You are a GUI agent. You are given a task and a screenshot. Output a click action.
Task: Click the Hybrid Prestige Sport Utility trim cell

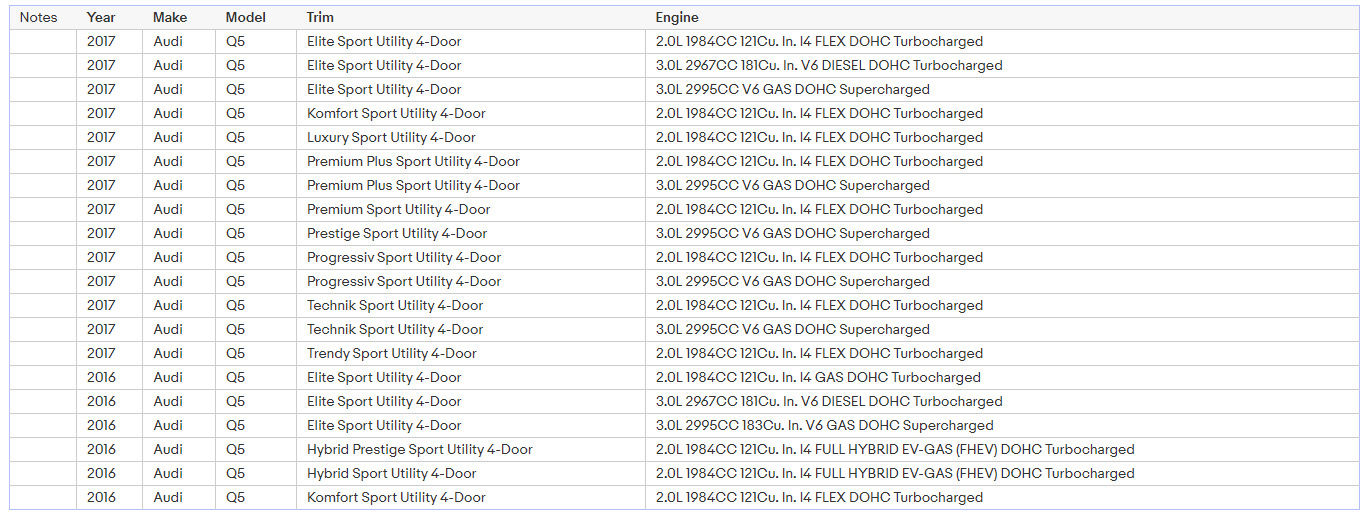420,449
